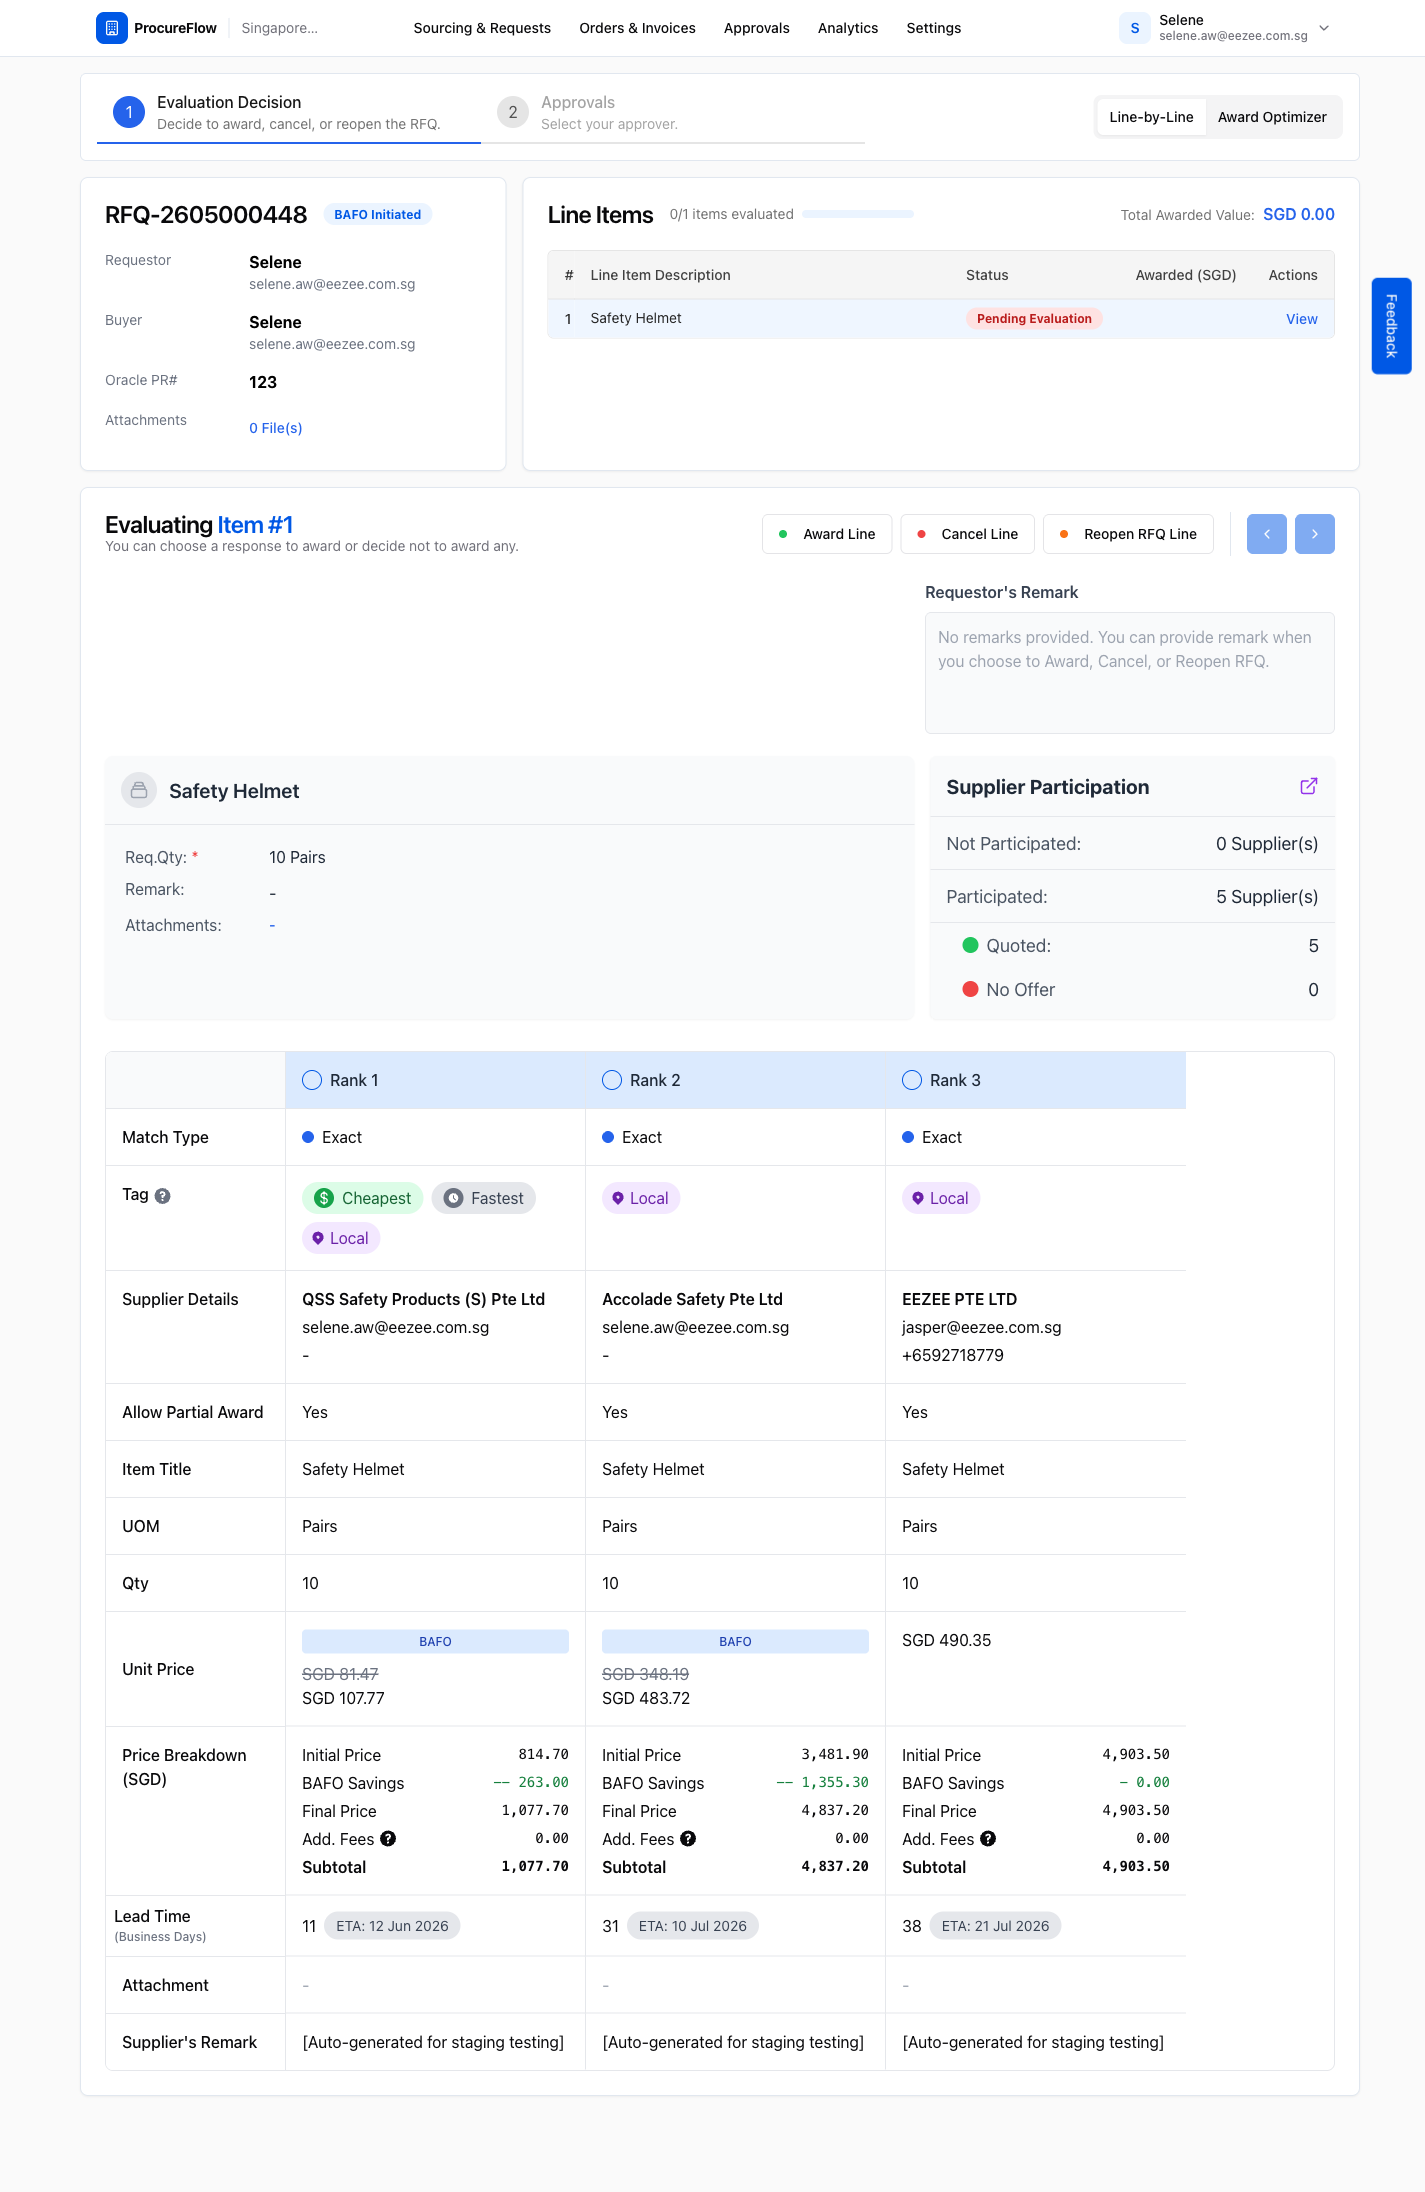Viewport: 1425px width, 2192px height.
Task: Select the Rank 2 radio button
Action: (612, 1080)
